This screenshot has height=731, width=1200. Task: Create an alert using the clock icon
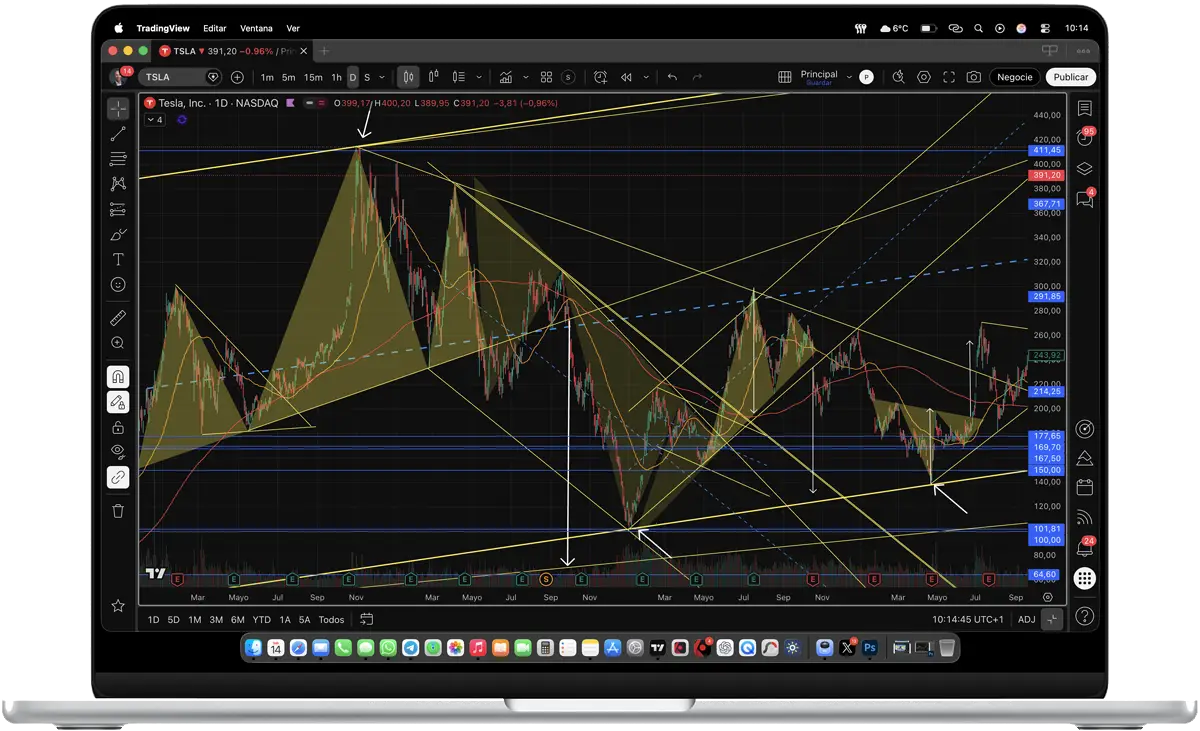click(600, 77)
